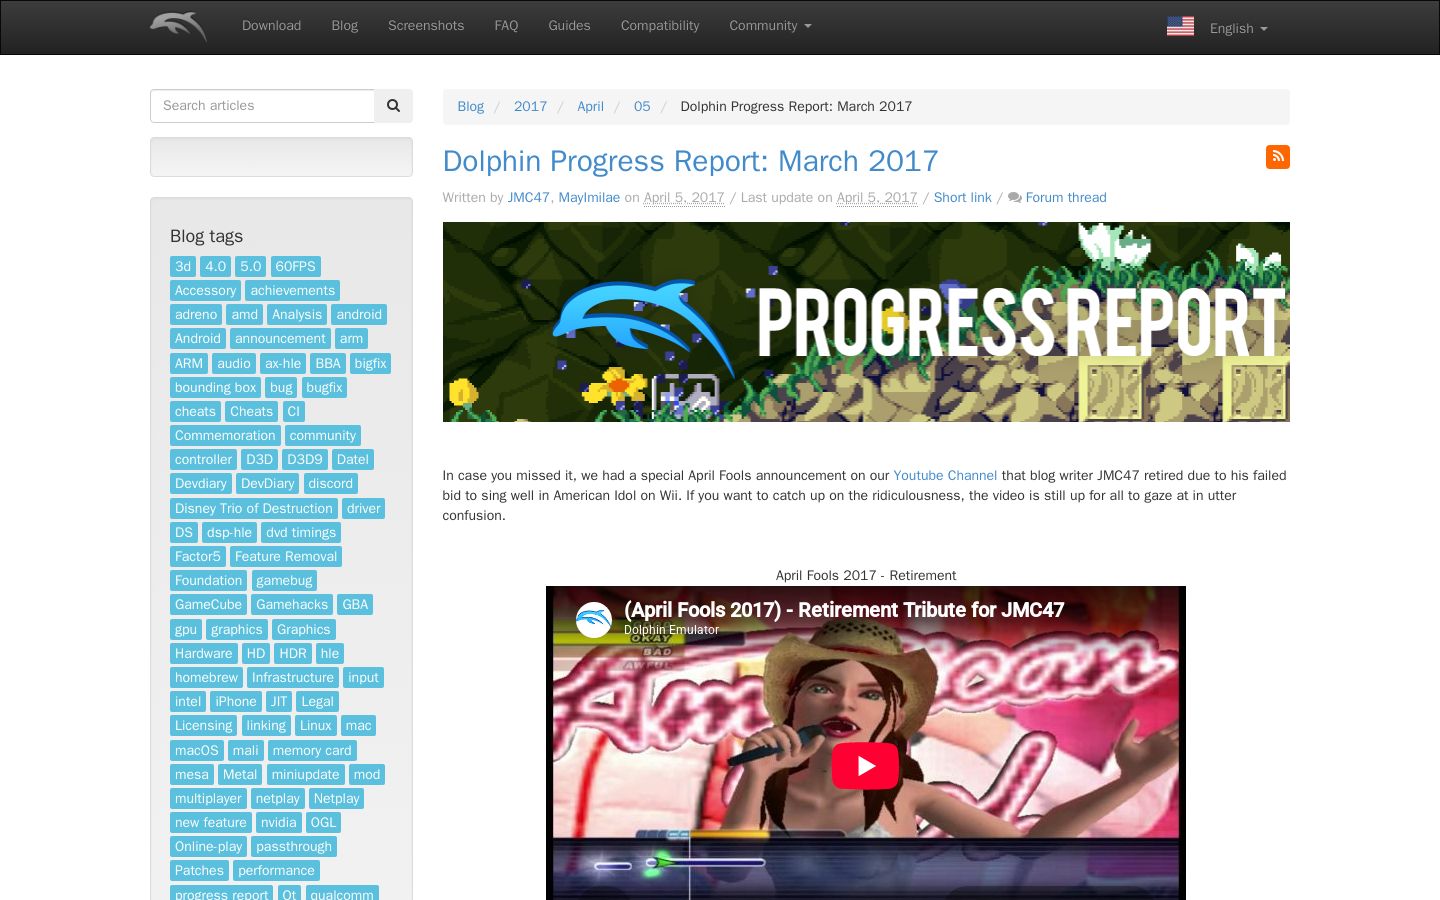The width and height of the screenshot is (1440, 900).
Task: Expand the Community dropdown menu
Action: tap(770, 26)
